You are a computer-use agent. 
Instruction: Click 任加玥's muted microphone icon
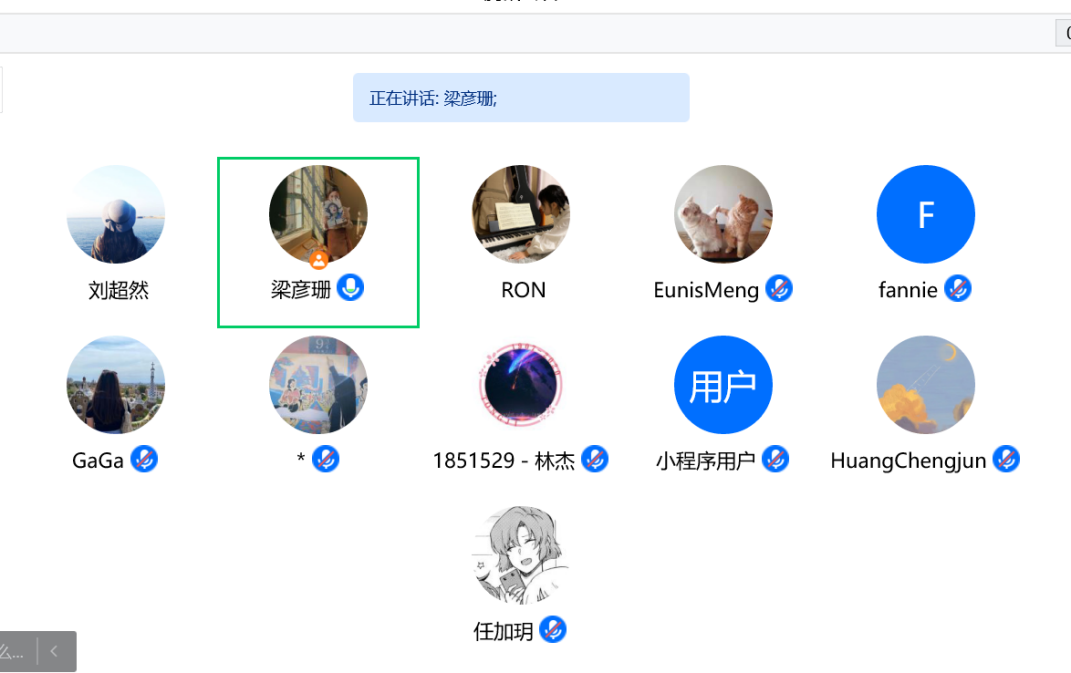point(553,631)
